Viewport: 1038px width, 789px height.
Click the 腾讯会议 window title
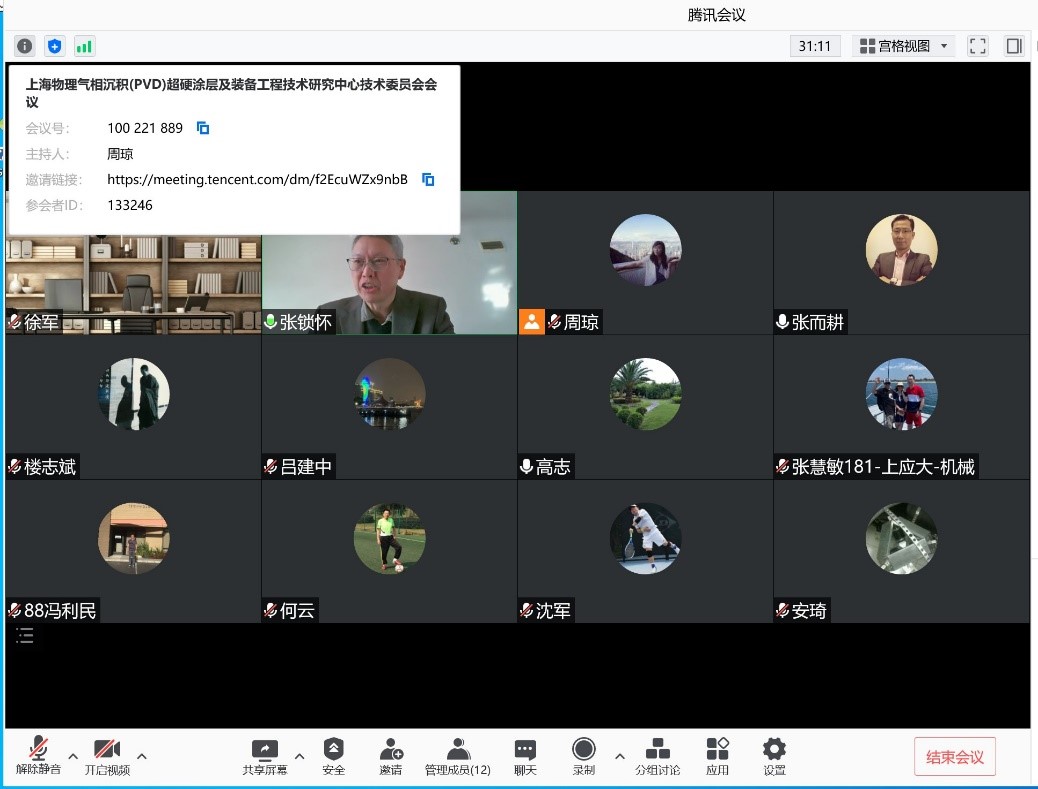(716, 15)
